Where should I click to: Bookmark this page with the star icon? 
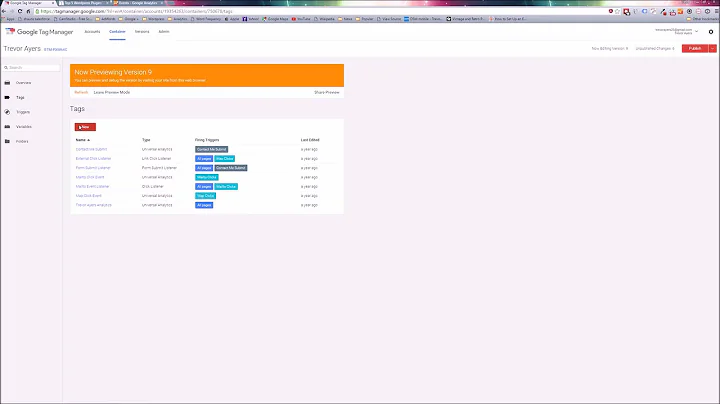[x=618, y=11]
